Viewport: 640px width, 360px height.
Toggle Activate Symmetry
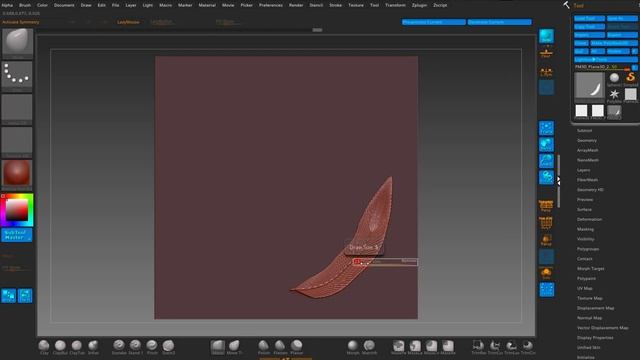pos(21,22)
